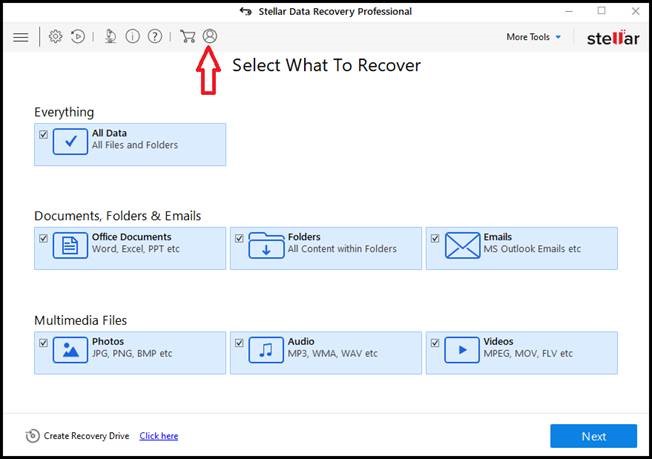
Task: Click the 'MS Outlook Emails etc' text
Action: pos(532,249)
